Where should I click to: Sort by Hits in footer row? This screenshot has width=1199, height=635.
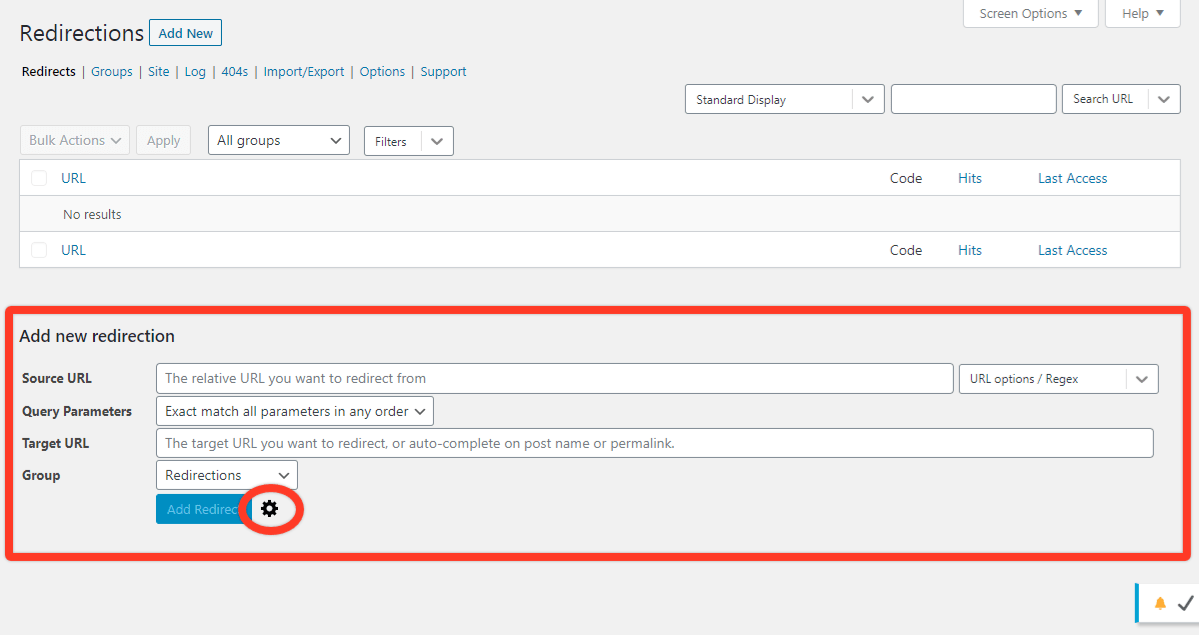pos(970,250)
